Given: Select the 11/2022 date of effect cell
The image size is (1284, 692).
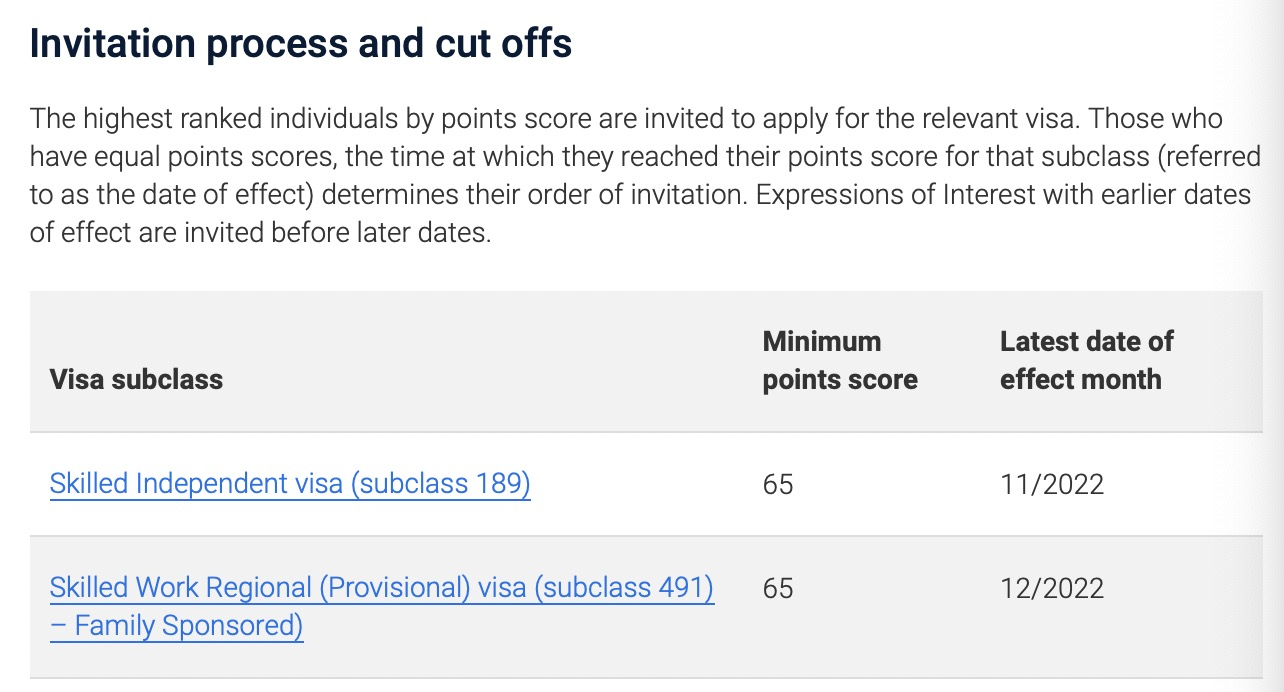Looking at the screenshot, I should tap(1052, 485).
